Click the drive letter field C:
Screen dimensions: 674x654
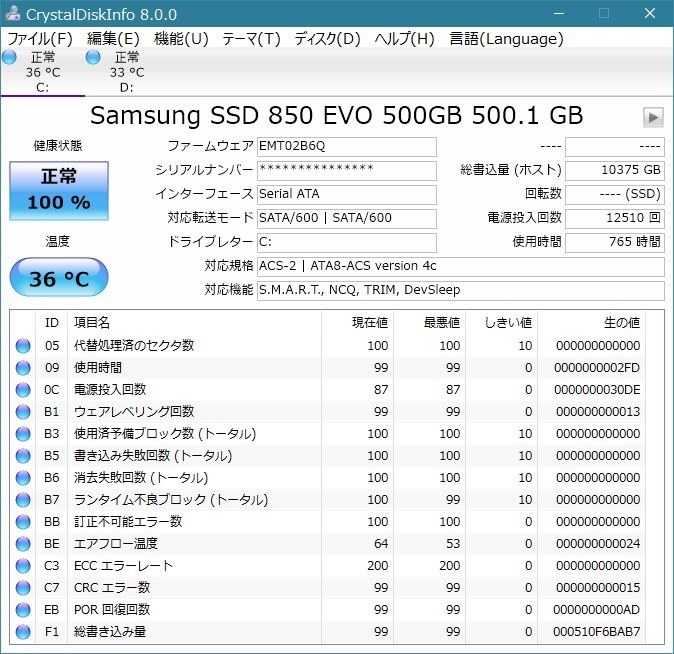coord(347,243)
